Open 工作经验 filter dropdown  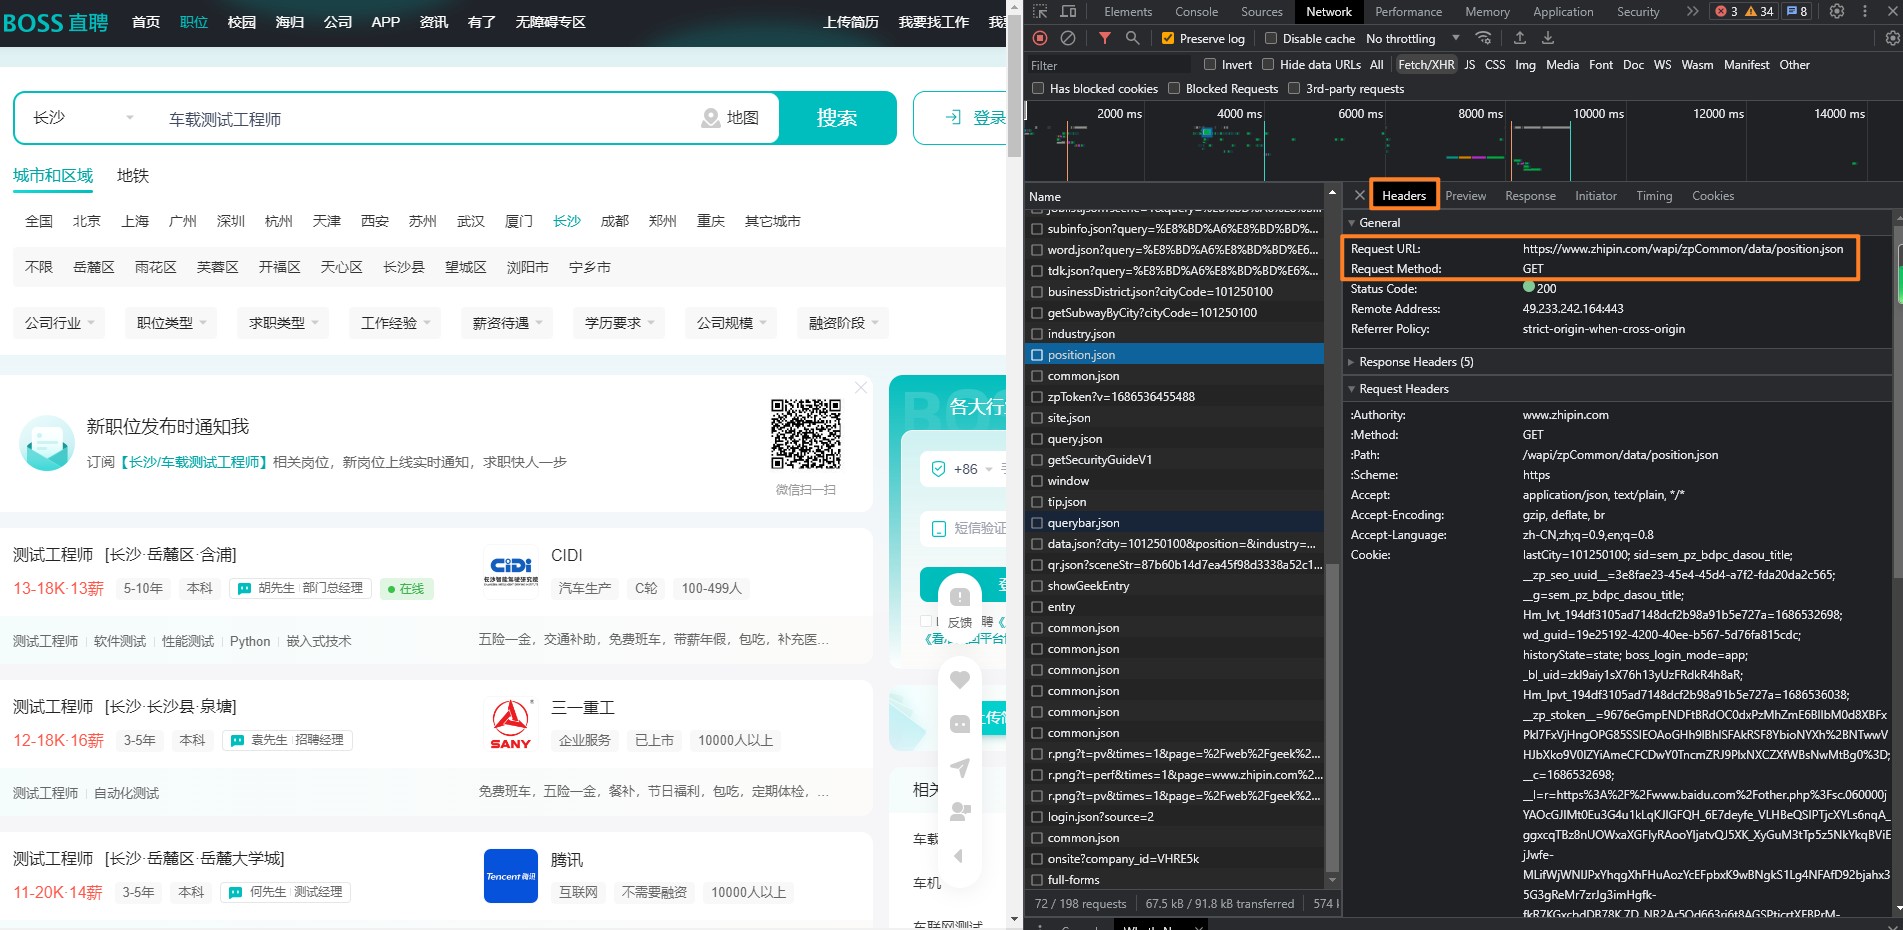pos(396,323)
